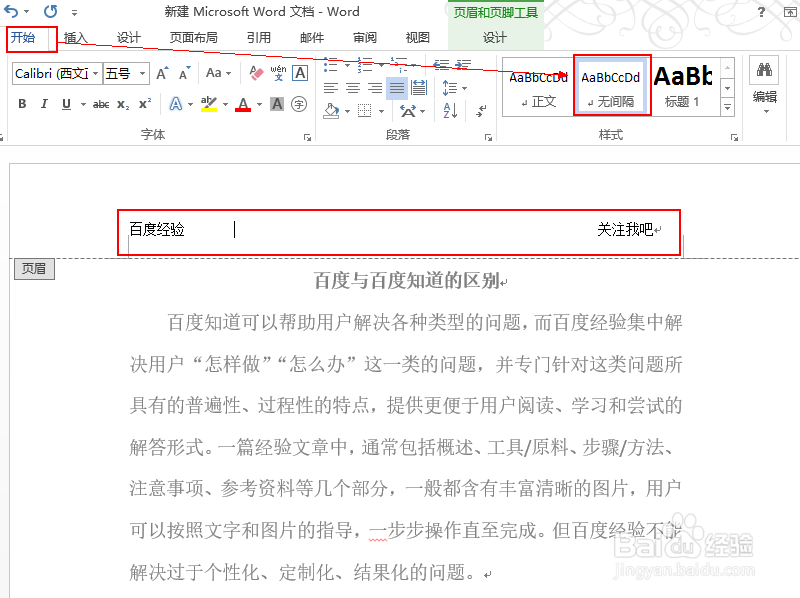Apply the 正文 style

[538, 87]
